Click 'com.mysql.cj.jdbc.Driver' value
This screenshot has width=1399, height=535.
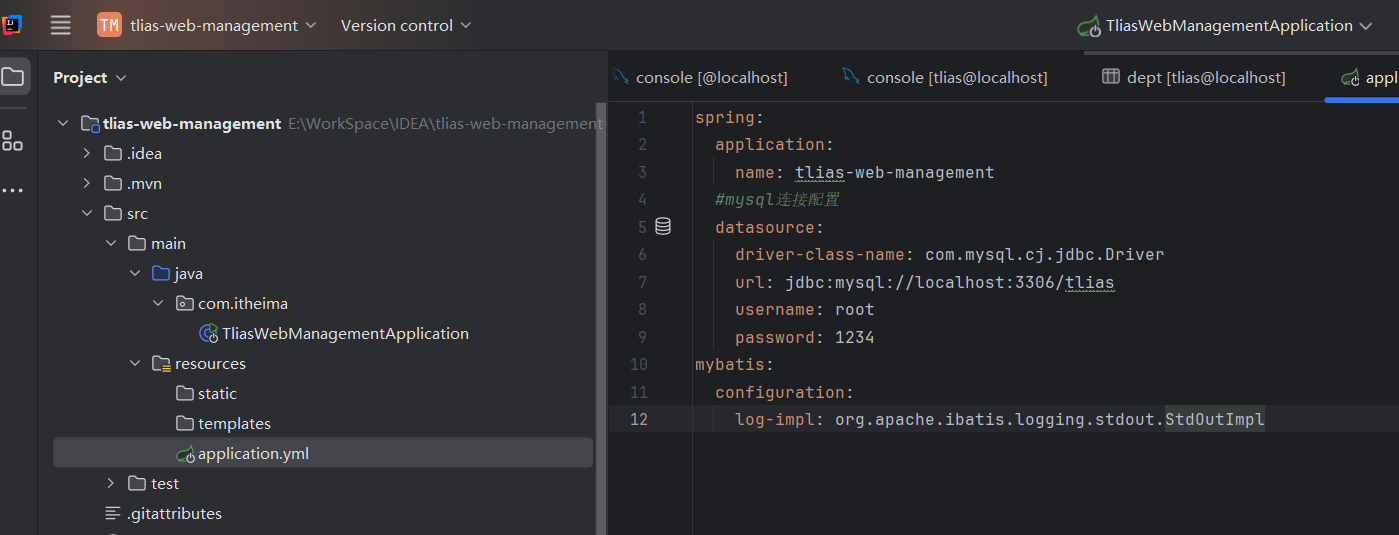tap(1044, 254)
